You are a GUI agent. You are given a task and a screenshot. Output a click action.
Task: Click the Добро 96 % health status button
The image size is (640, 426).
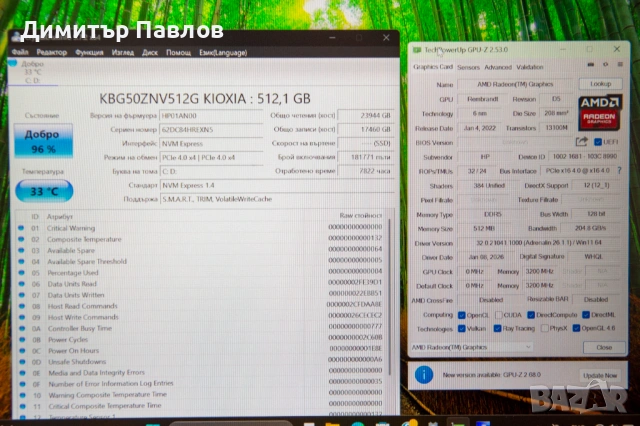[x=43, y=141]
